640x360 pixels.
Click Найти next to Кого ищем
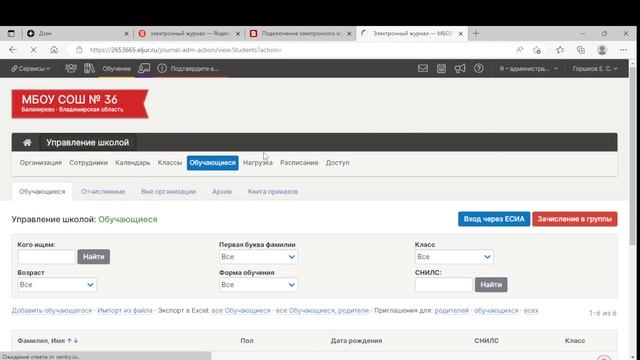point(93,257)
